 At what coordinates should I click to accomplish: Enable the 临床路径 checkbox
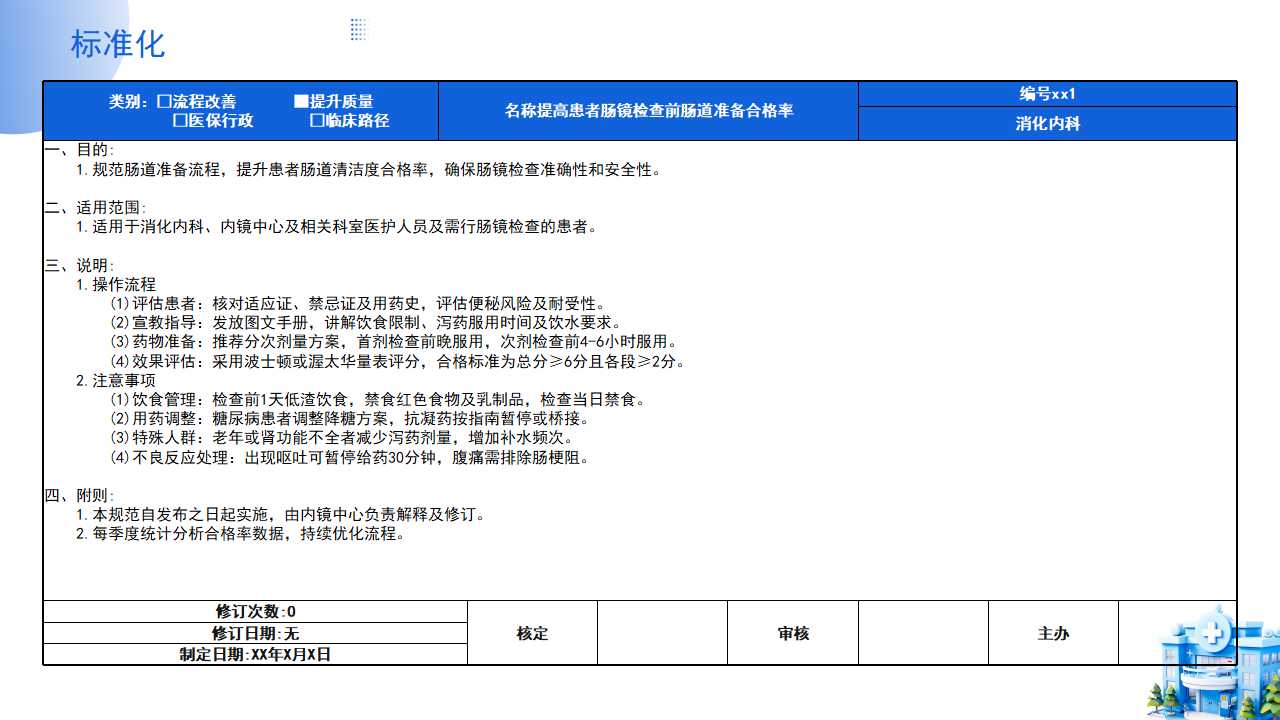coord(317,121)
